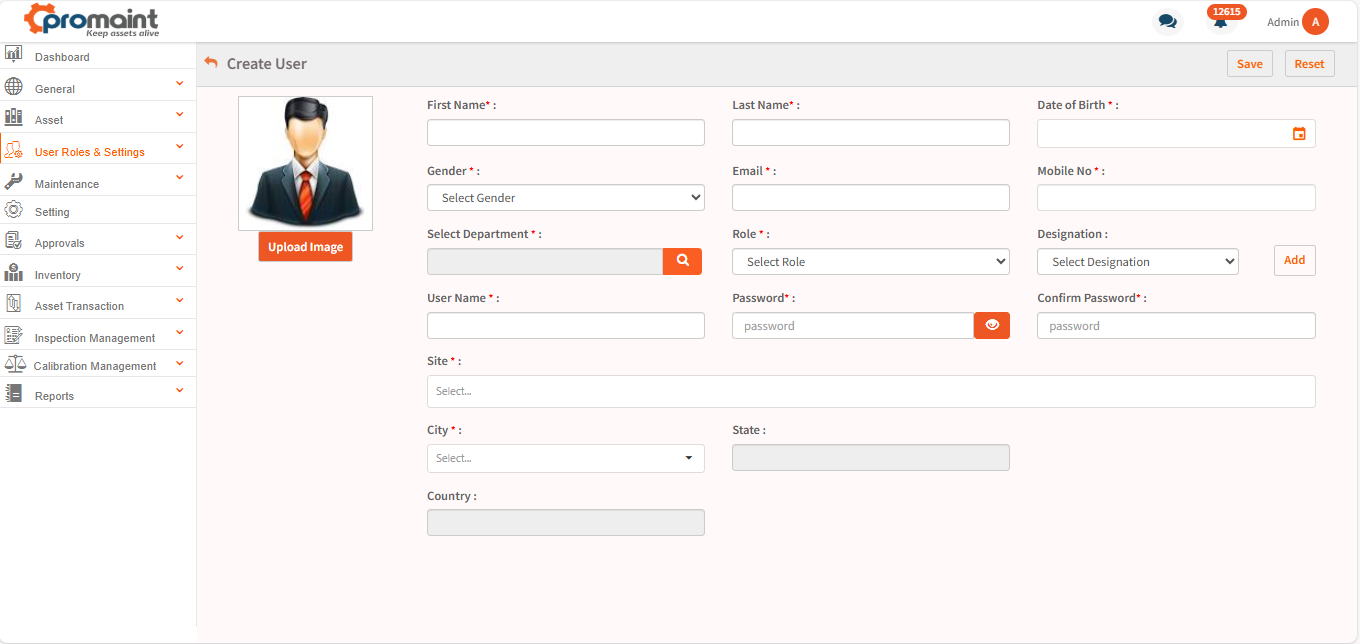Click the Last Name input field
The width and height of the screenshot is (1360, 644).
(x=871, y=132)
